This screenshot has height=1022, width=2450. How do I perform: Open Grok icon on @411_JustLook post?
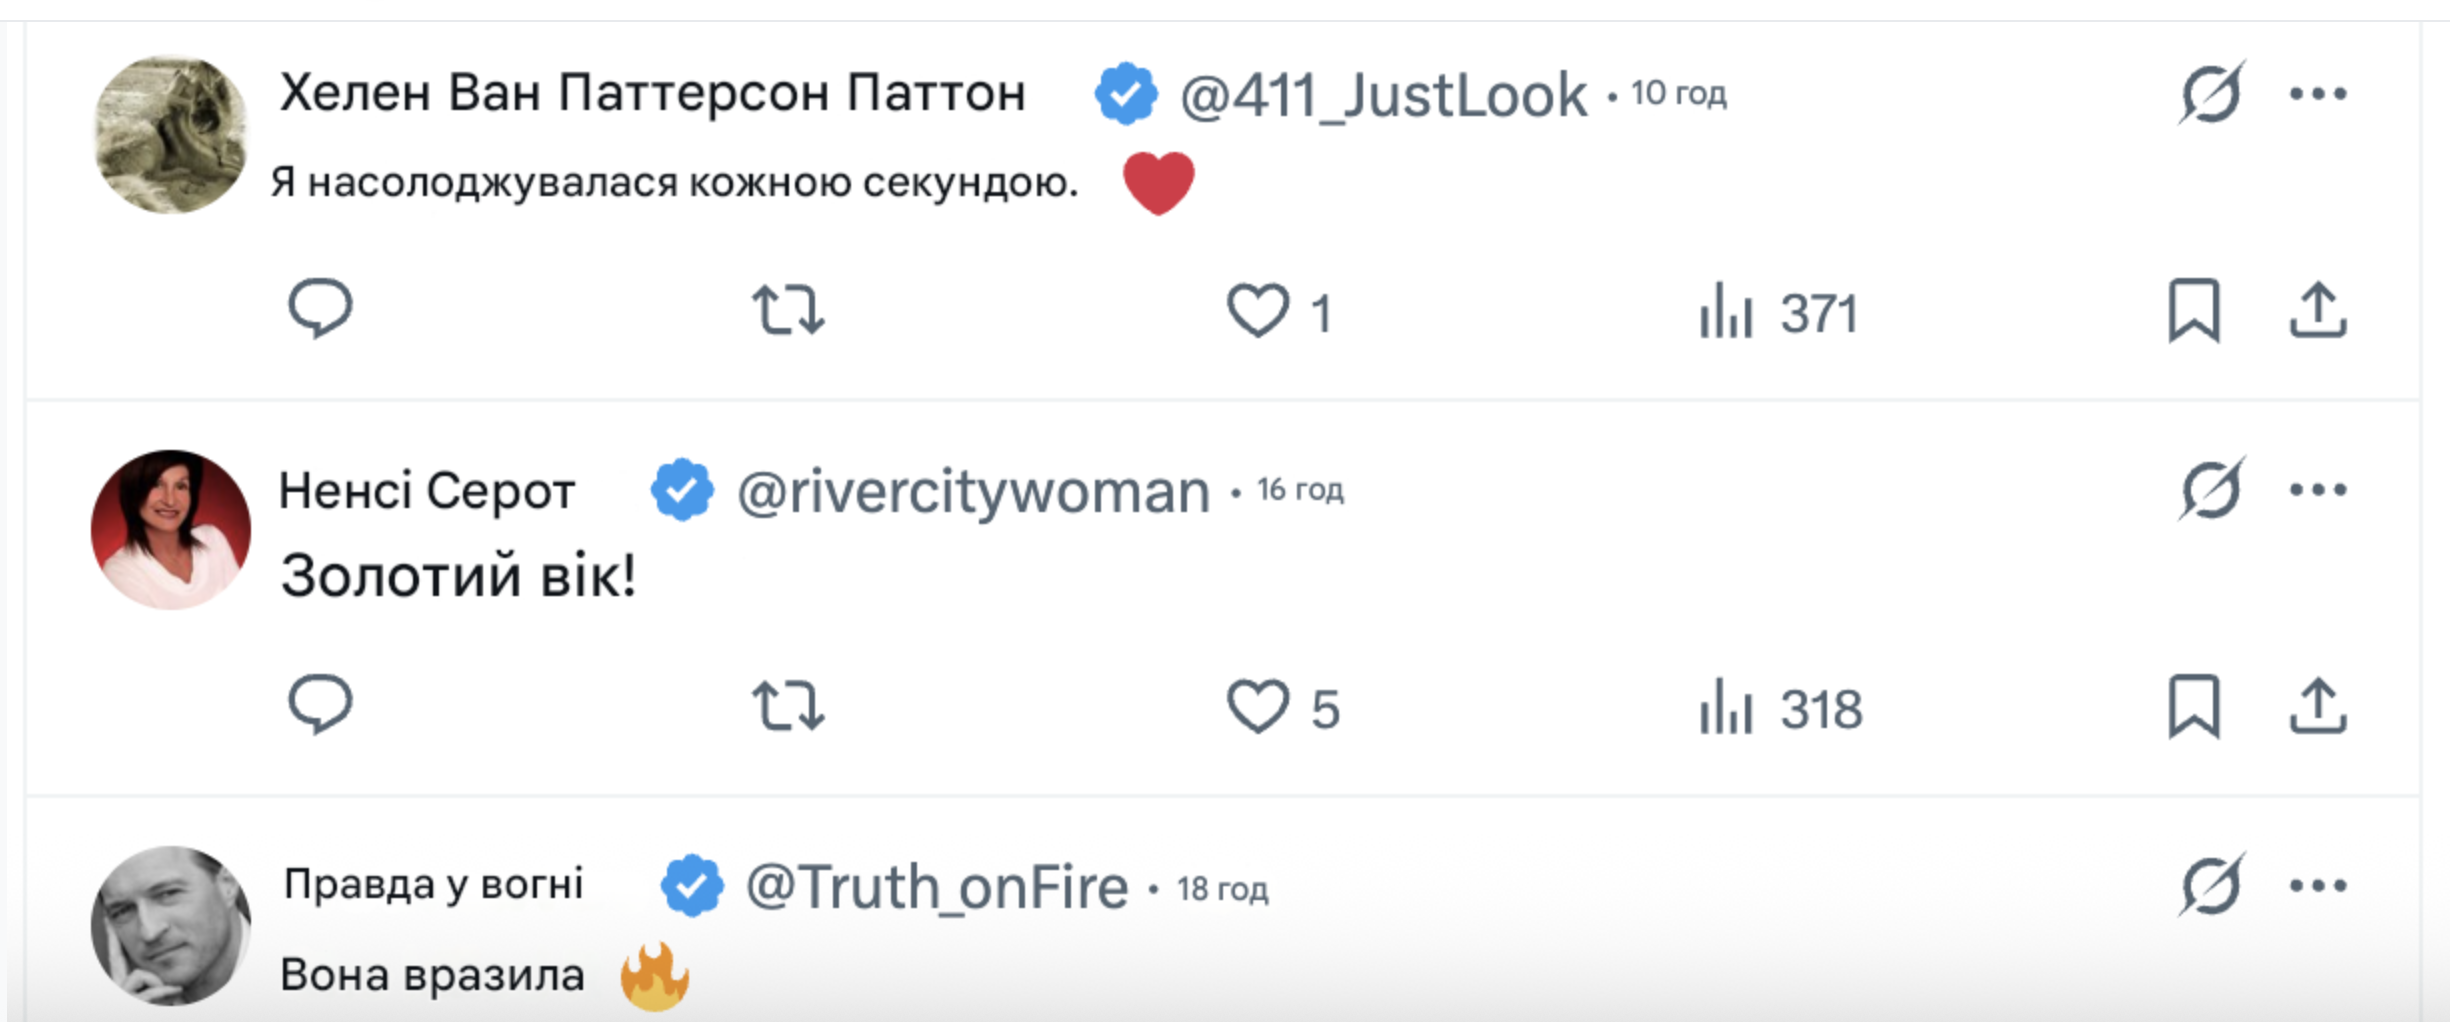(2211, 94)
